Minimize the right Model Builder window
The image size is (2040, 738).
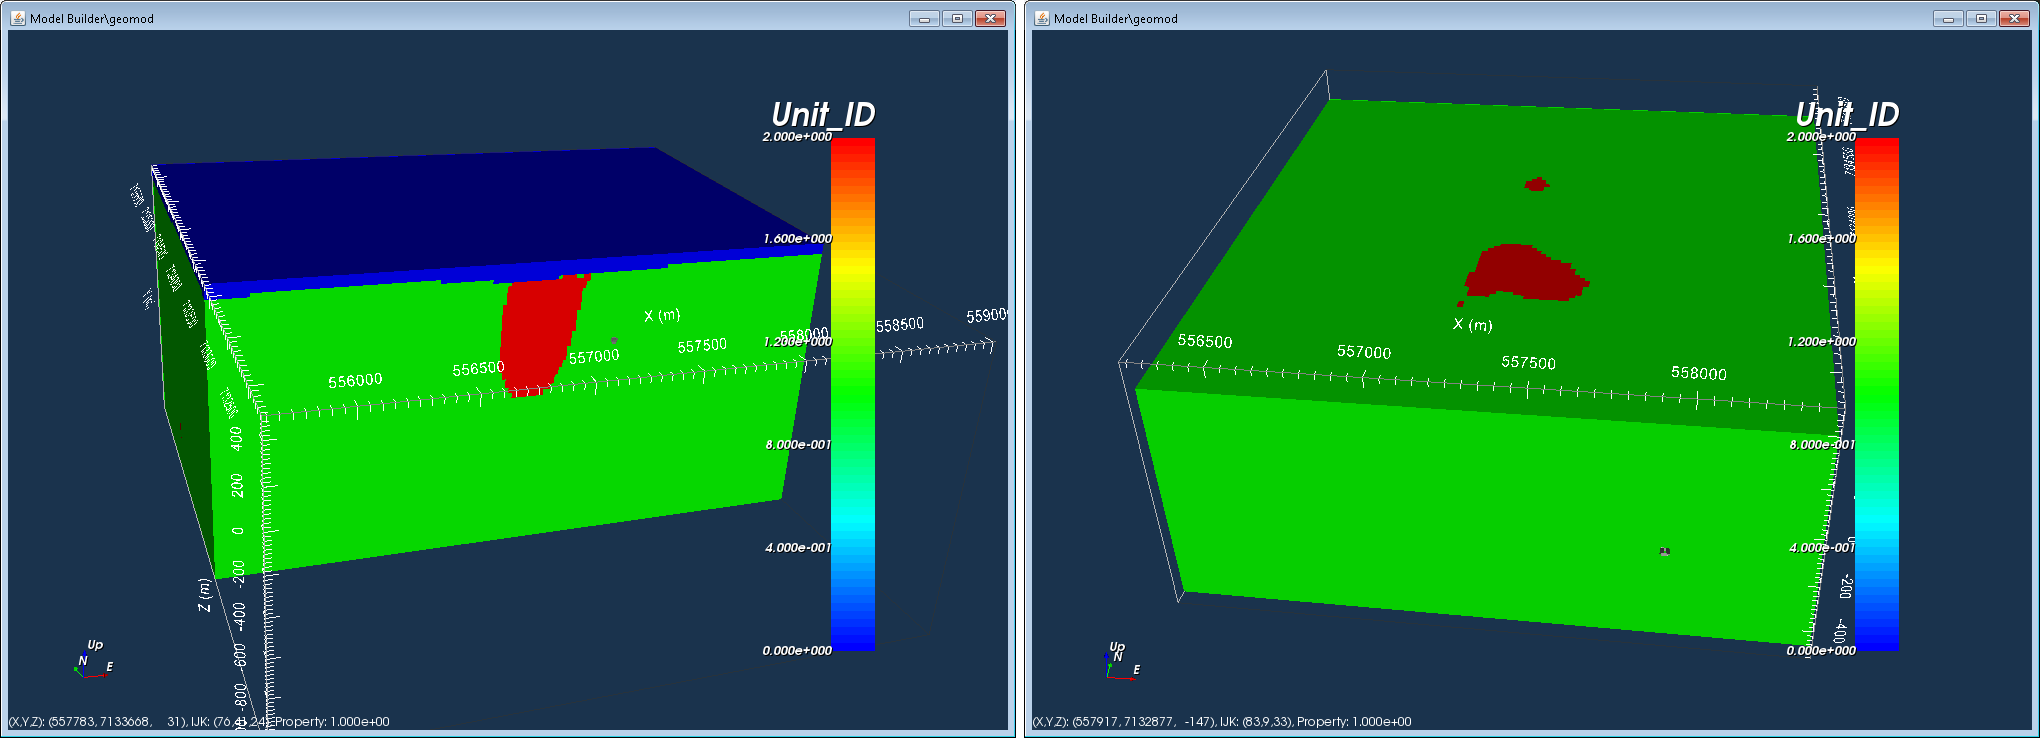(1948, 18)
